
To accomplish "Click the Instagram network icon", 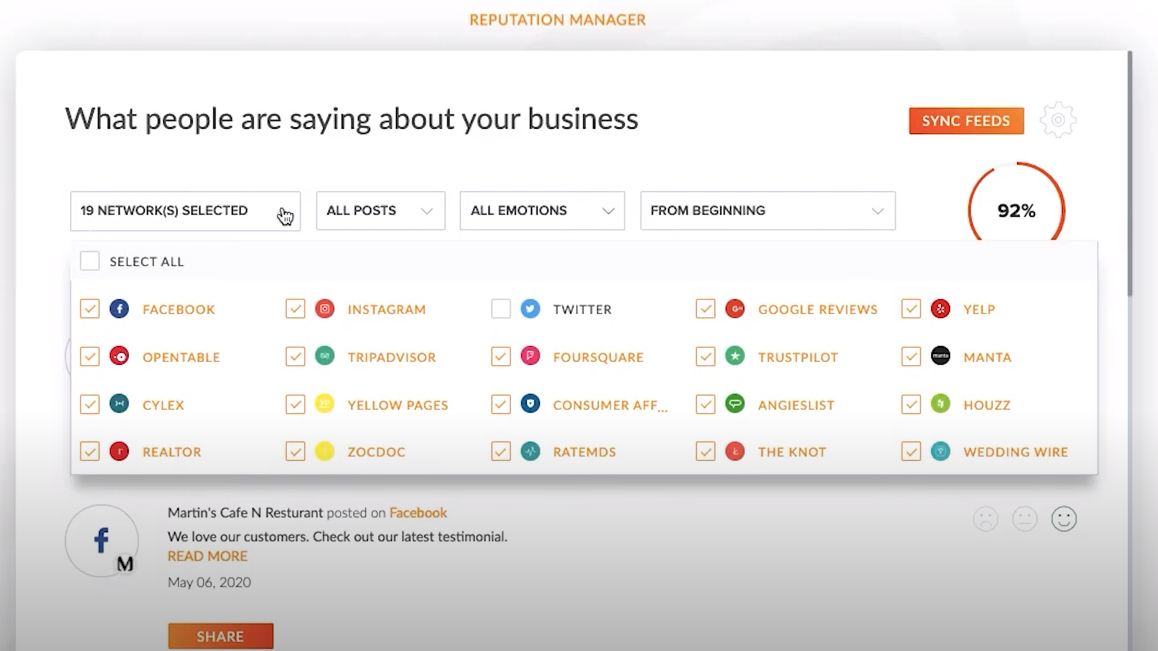I will [325, 309].
